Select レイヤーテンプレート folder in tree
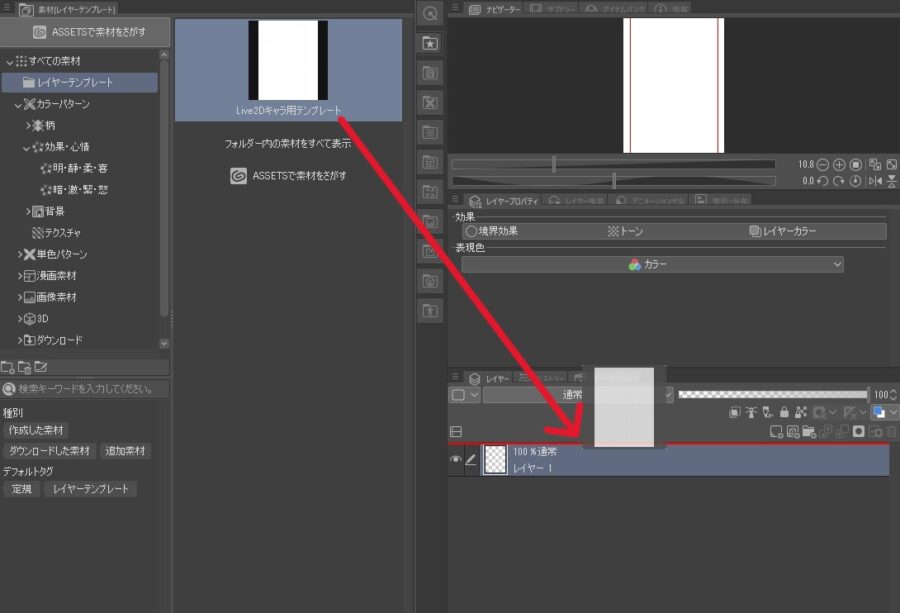The height and width of the screenshot is (613, 900). click(x=80, y=83)
